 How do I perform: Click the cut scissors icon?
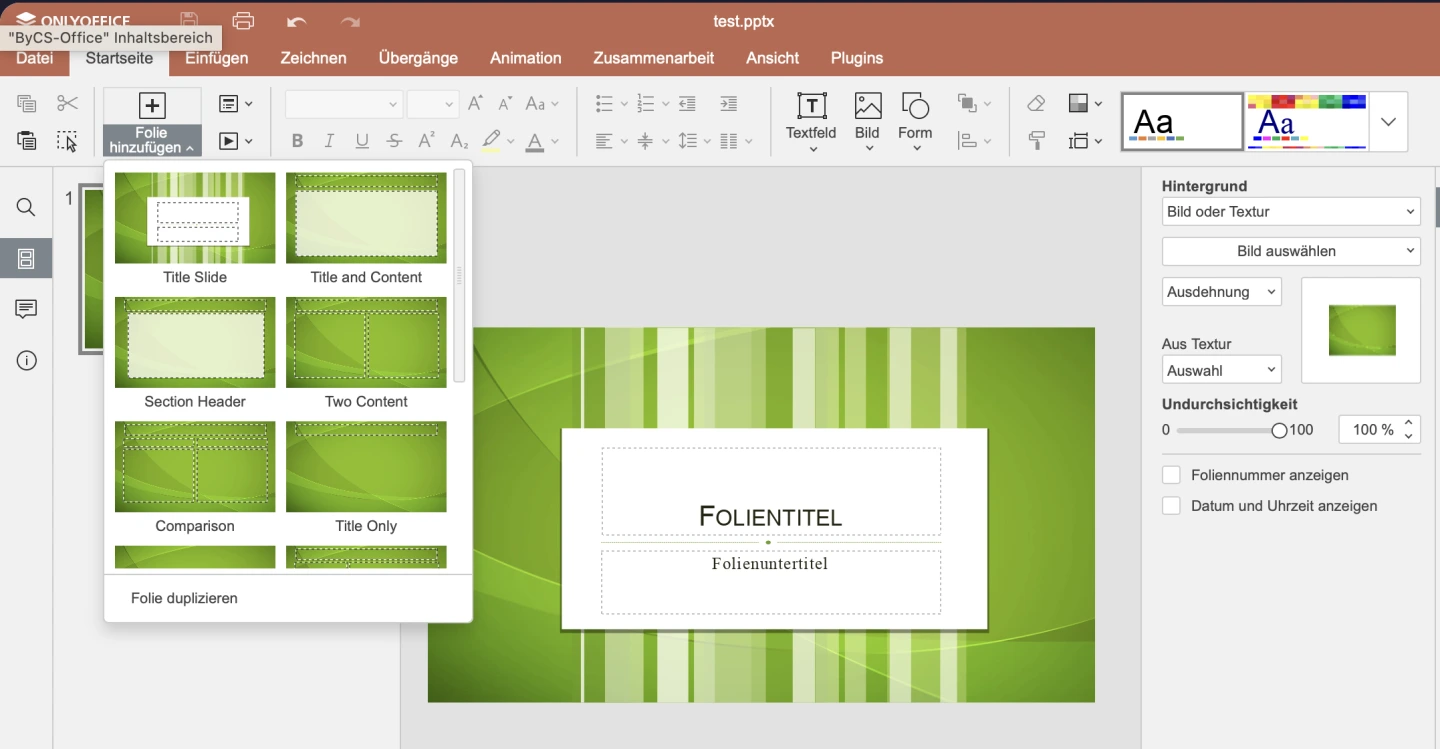(67, 103)
